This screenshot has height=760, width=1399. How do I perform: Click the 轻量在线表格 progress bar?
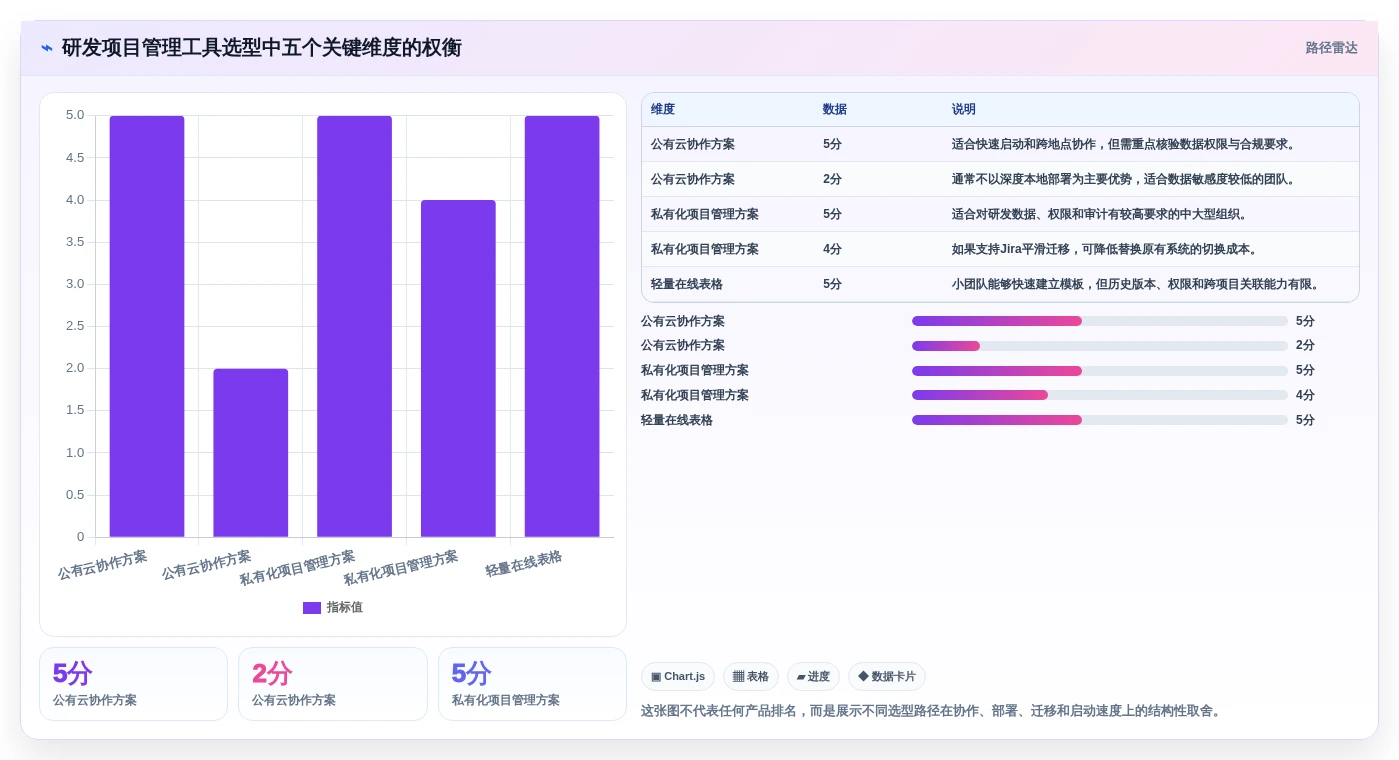pyautogui.click(x=1100, y=420)
